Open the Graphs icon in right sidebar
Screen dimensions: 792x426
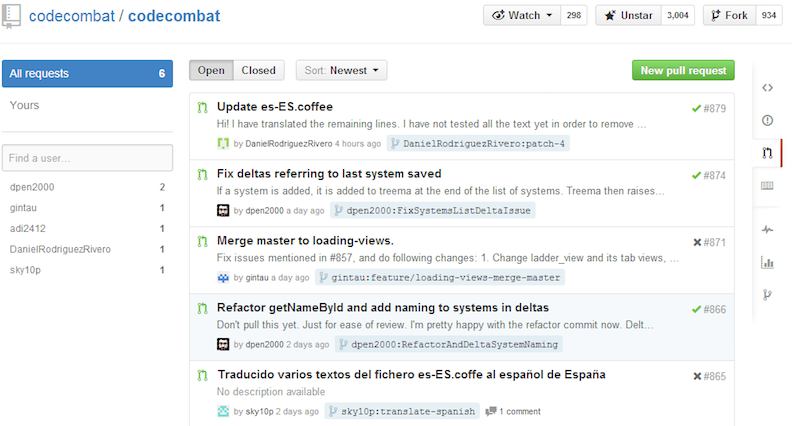click(x=767, y=262)
